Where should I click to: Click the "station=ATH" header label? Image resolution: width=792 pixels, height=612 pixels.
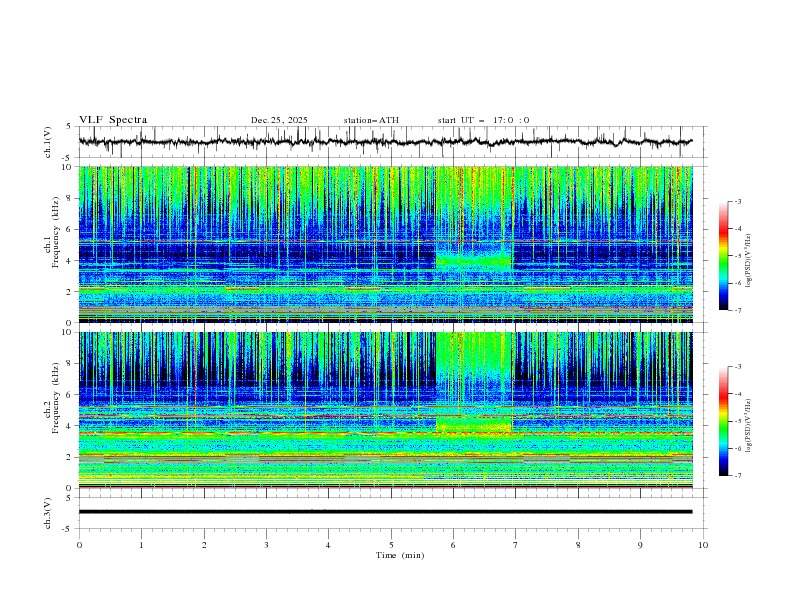pos(371,120)
